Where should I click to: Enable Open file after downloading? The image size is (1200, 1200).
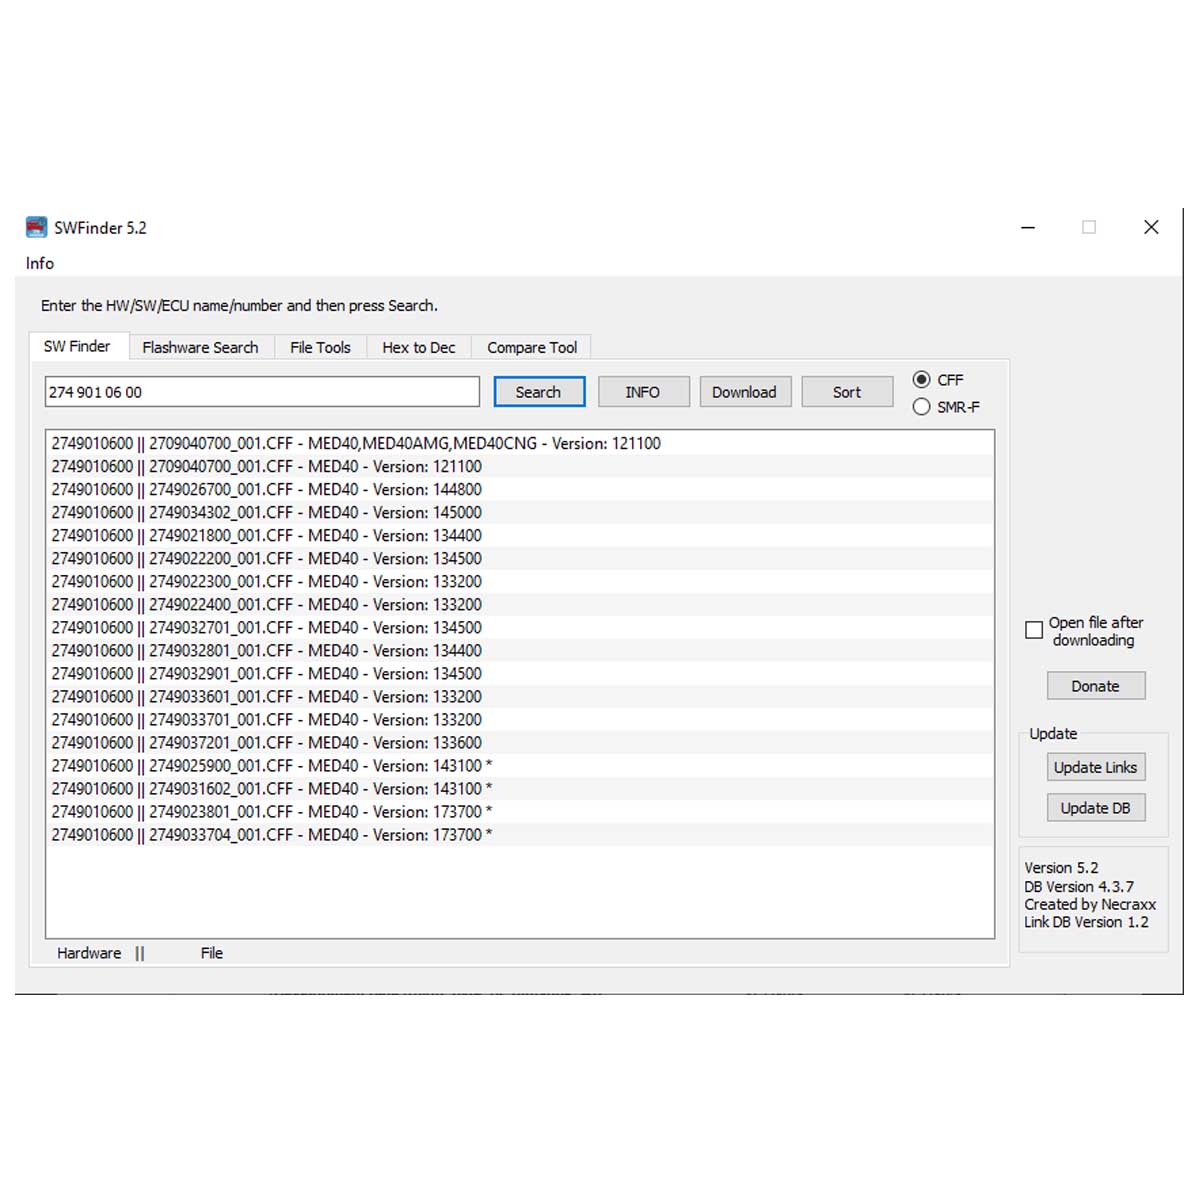1034,630
